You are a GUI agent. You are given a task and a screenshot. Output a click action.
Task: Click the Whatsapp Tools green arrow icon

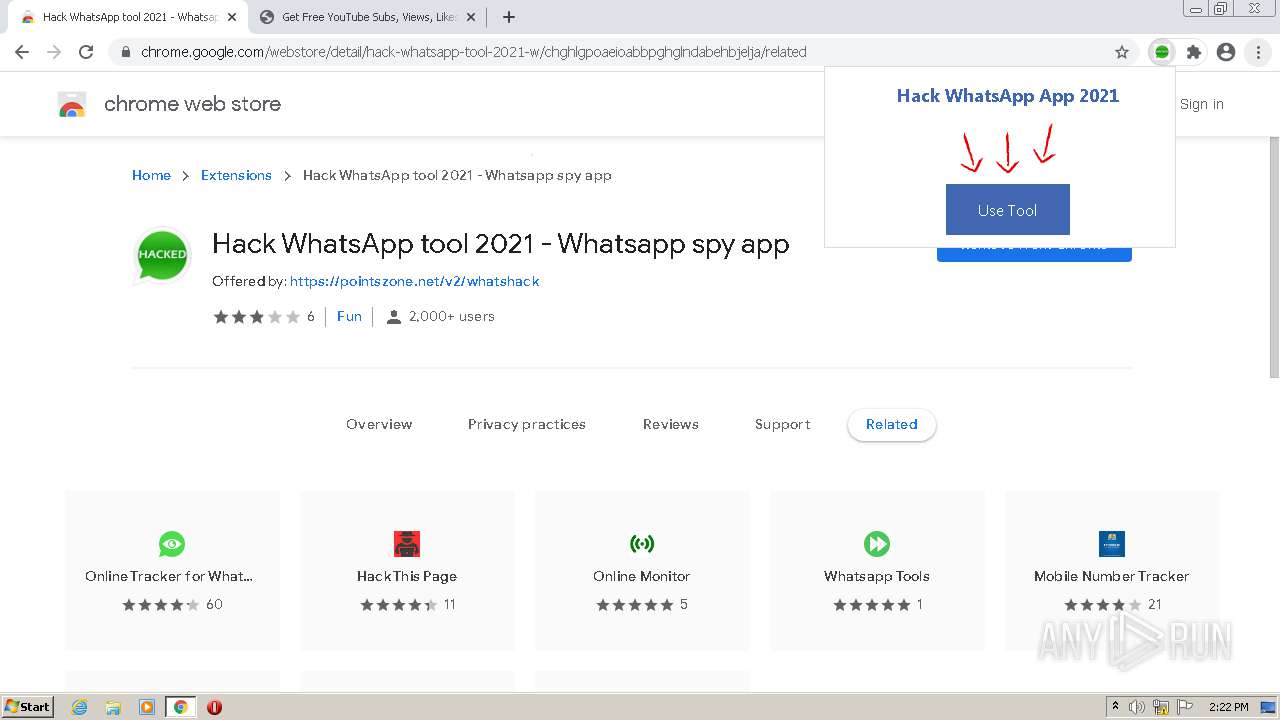pos(876,544)
